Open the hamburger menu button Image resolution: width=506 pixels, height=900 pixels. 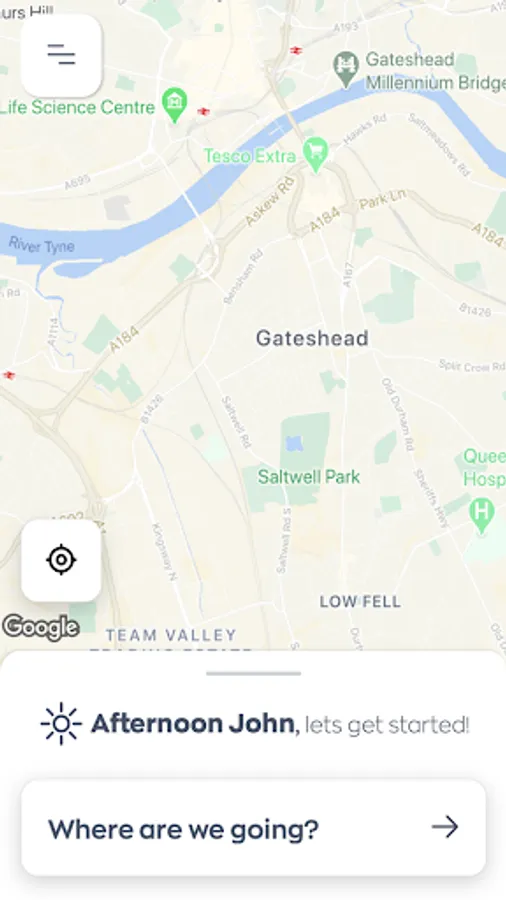click(61, 55)
